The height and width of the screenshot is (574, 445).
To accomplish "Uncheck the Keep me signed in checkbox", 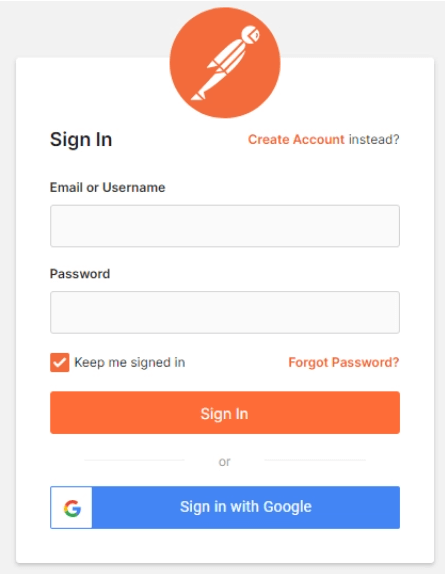I will click(60, 362).
